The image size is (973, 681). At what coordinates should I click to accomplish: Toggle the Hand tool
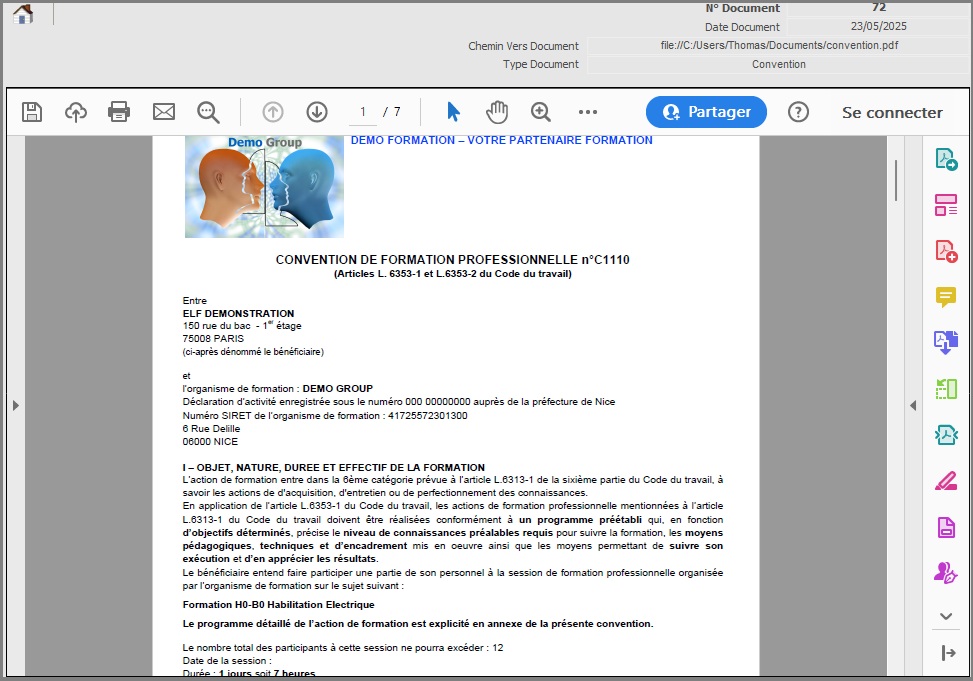(497, 112)
